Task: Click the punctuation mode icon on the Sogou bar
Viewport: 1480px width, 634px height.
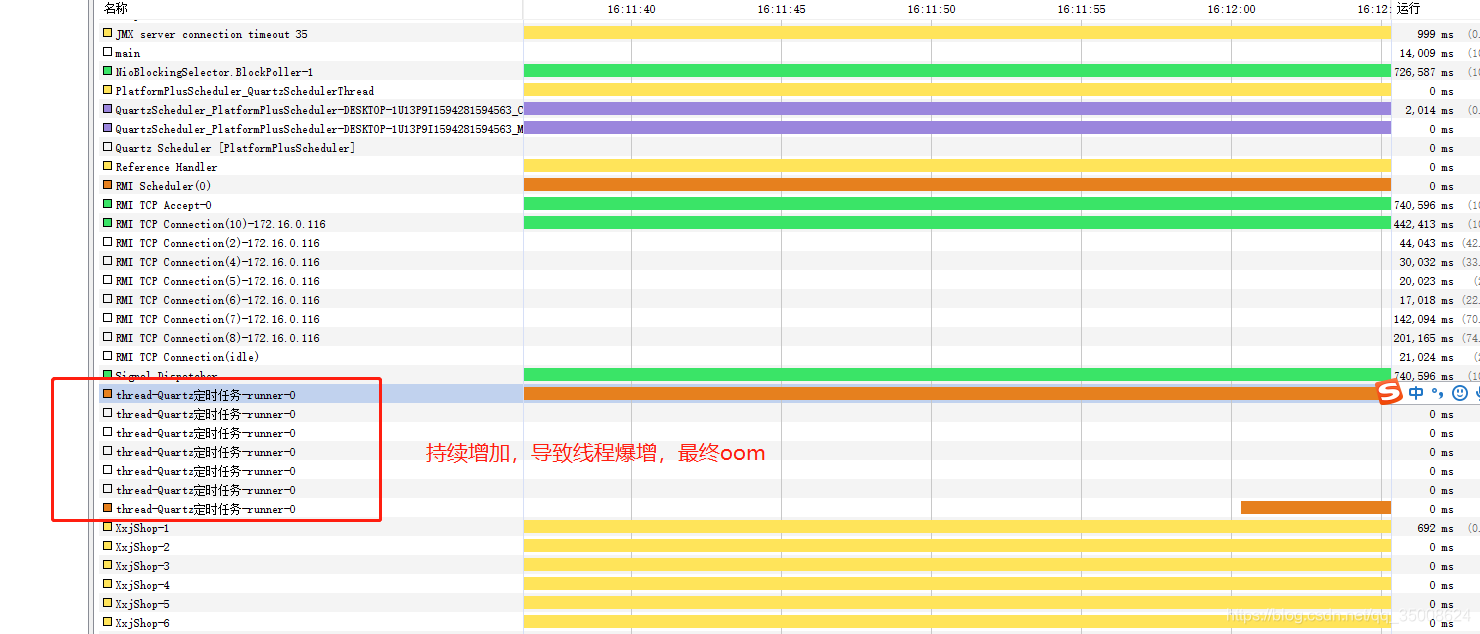Action: click(1438, 392)
